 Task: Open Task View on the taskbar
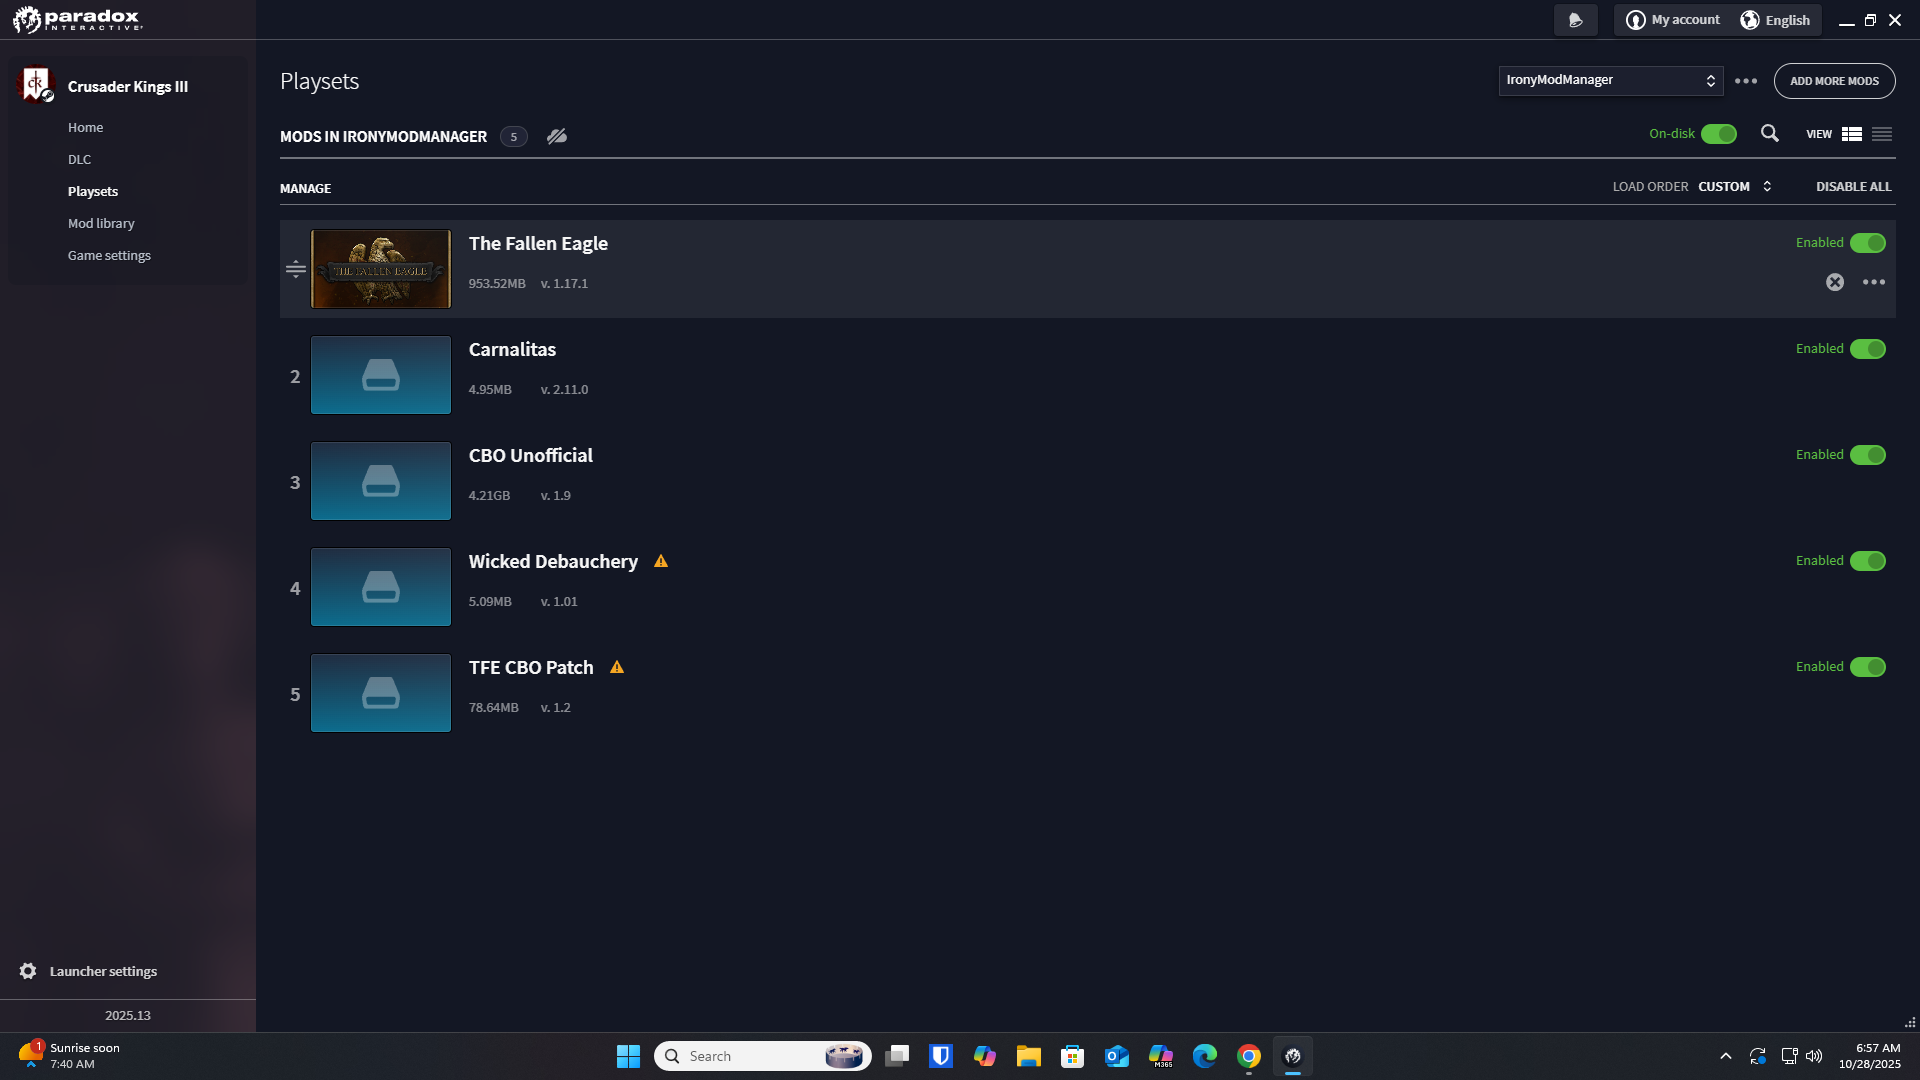tap(897, 1056)
